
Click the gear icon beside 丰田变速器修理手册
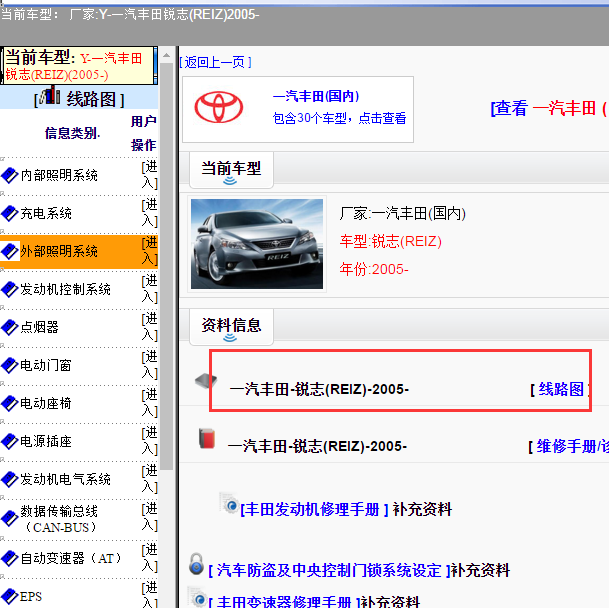197,598
